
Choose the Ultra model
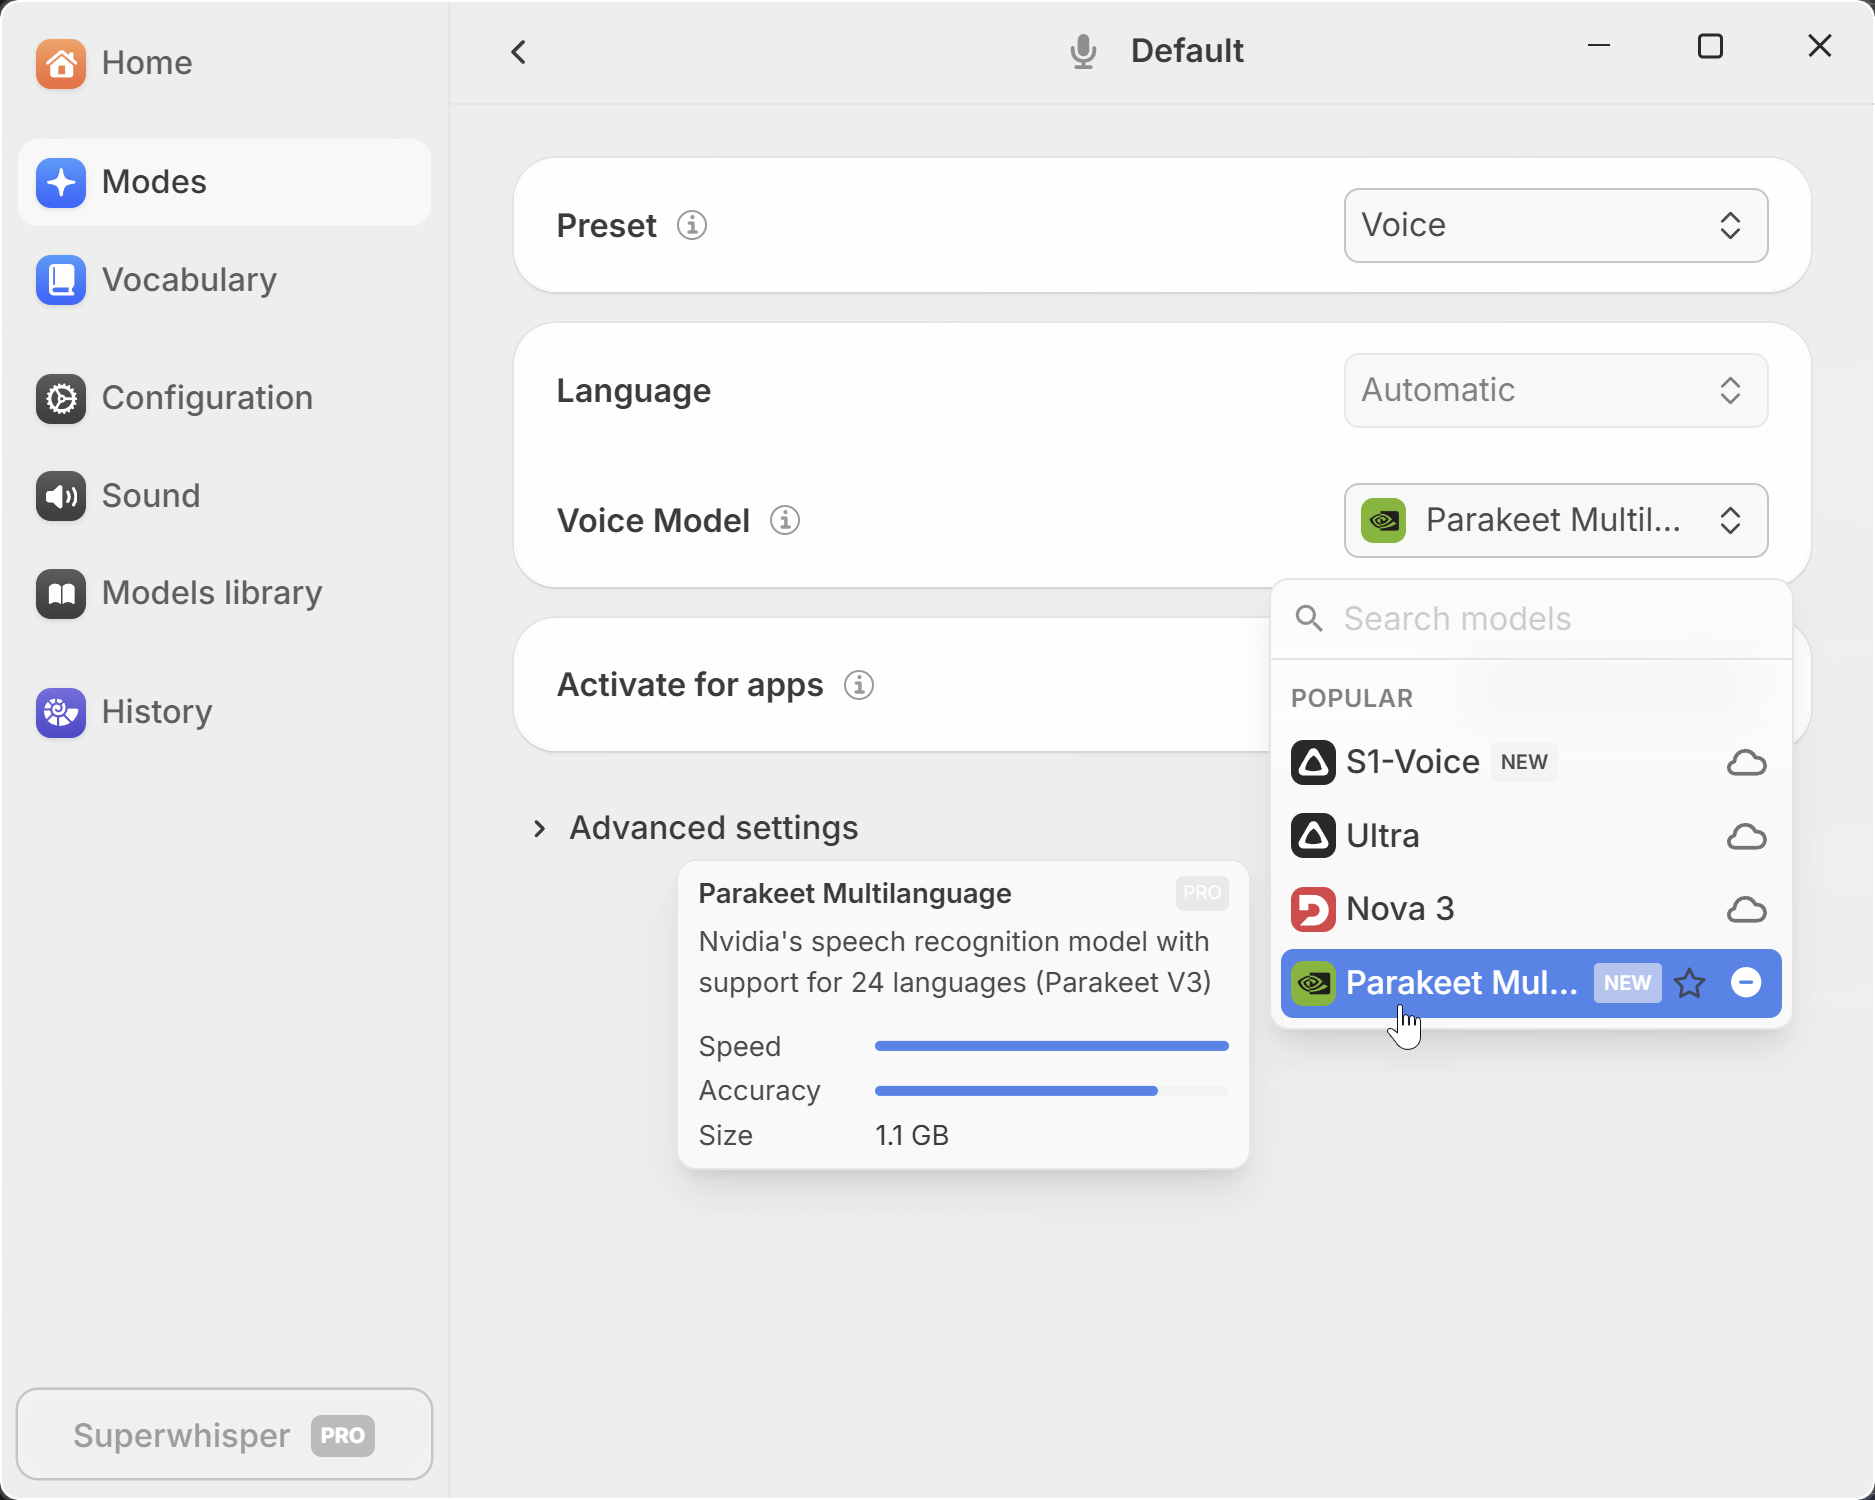(1531, 836)
